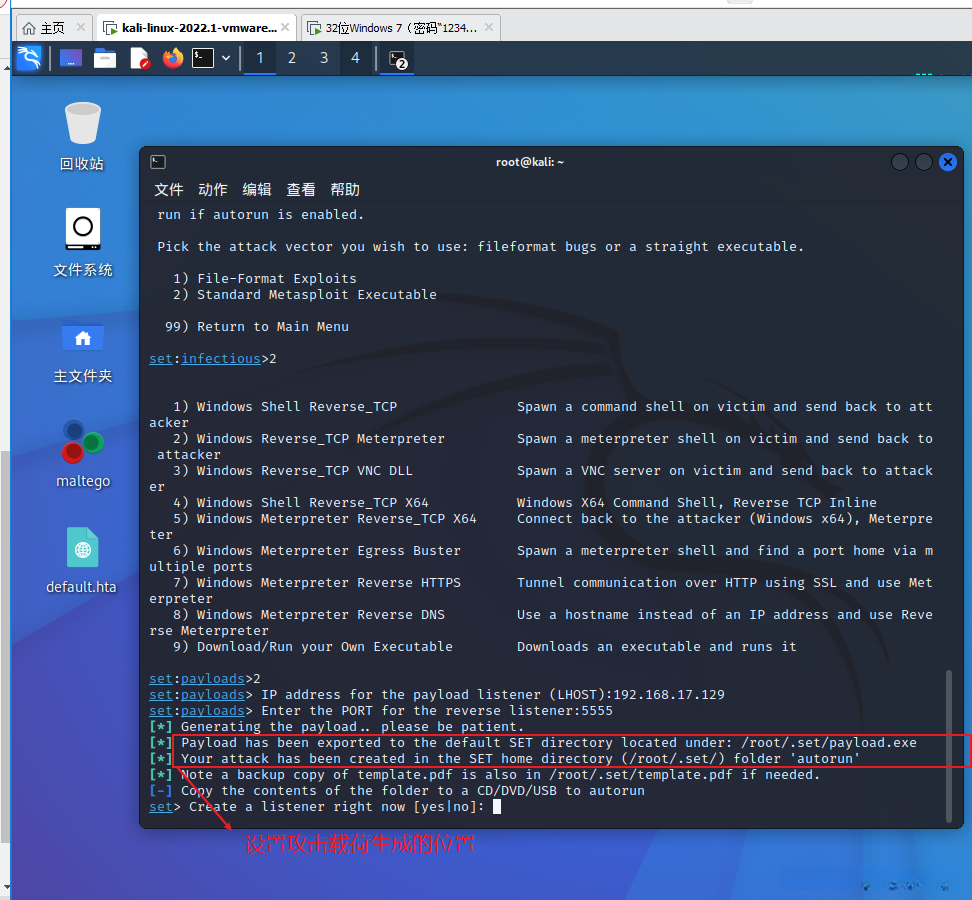
Task: Close the kali-linux-2022.1 tab
Action: click(285, 27)
